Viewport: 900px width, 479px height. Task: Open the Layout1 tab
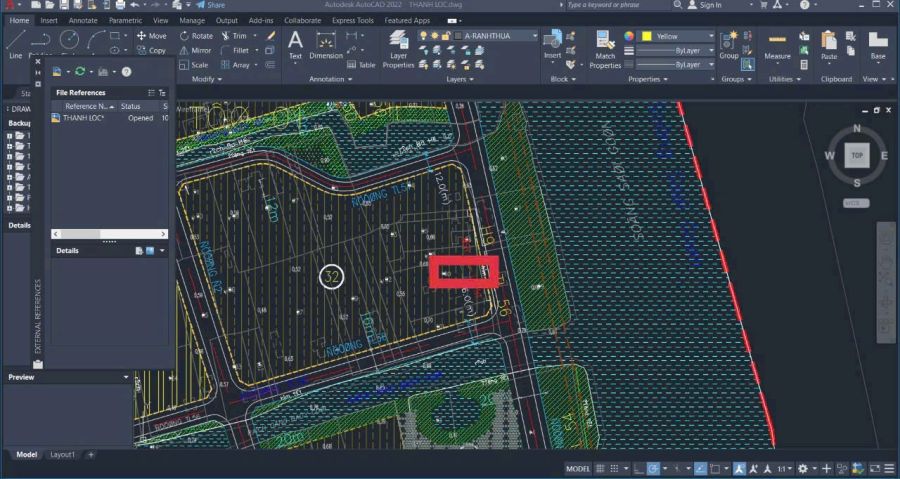coord(63,455)
